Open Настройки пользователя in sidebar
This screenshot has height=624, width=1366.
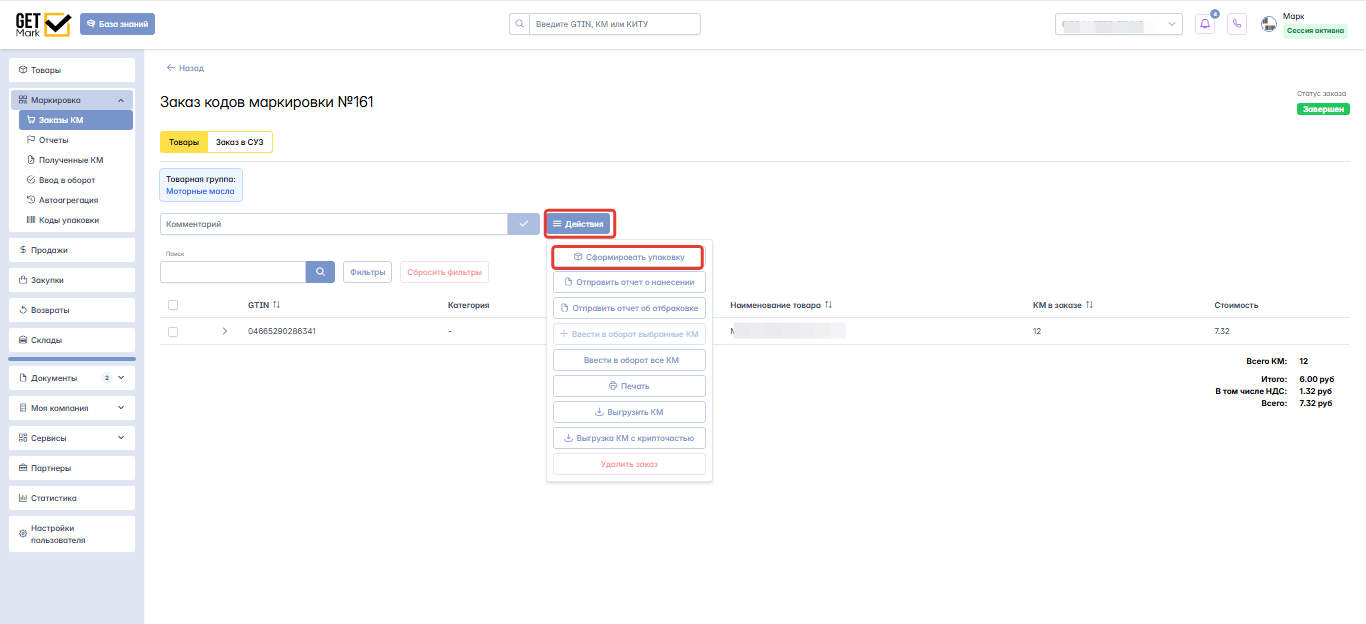(x=72, y=534)
